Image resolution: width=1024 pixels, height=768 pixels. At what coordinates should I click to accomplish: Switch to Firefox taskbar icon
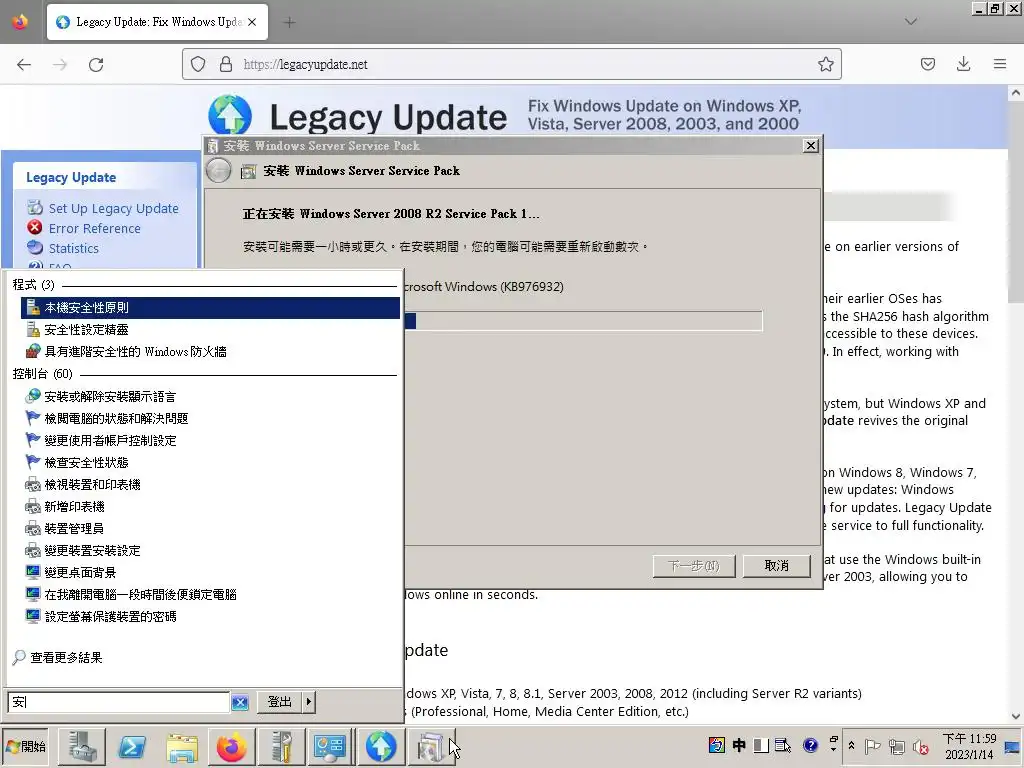click(232, 746)
